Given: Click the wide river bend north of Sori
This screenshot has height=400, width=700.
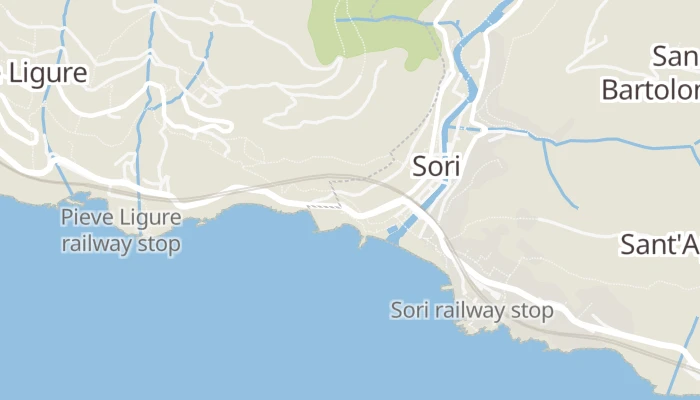Looking at the screenshot, I should click(467, 83).
